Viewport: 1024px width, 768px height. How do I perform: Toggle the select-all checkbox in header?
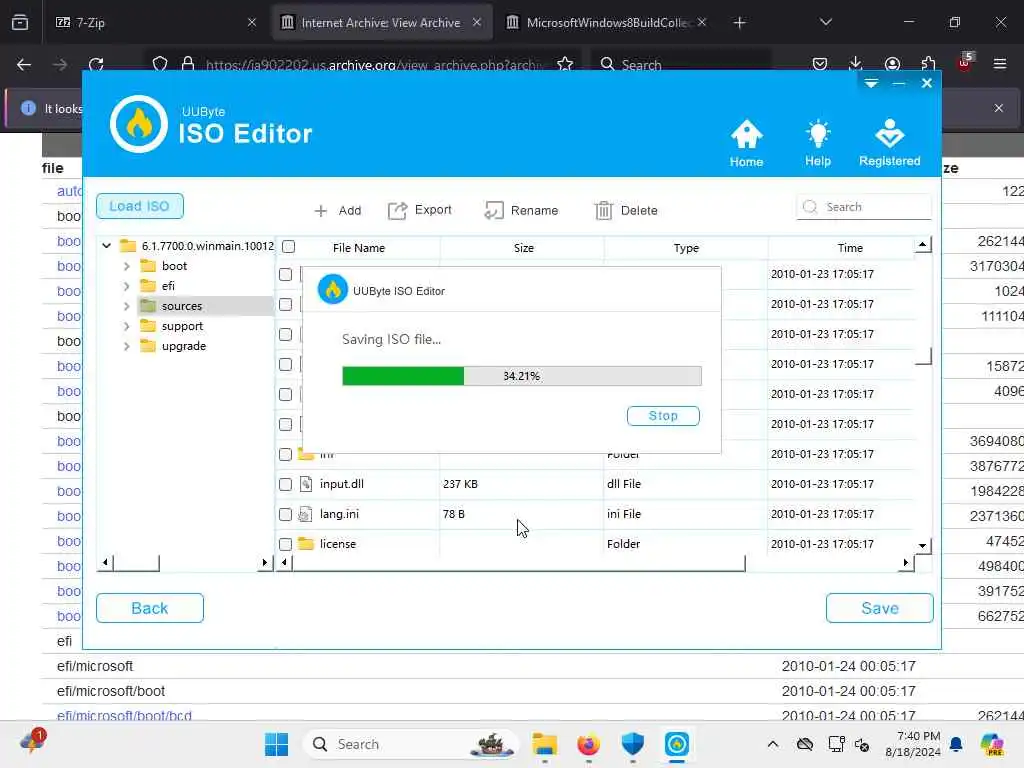(289, 247)
